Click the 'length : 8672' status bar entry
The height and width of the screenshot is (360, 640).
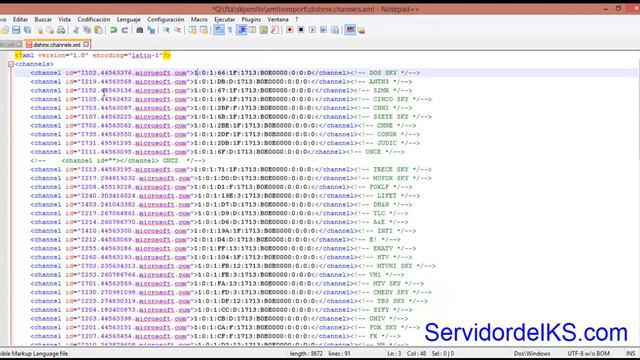point(306,353)
